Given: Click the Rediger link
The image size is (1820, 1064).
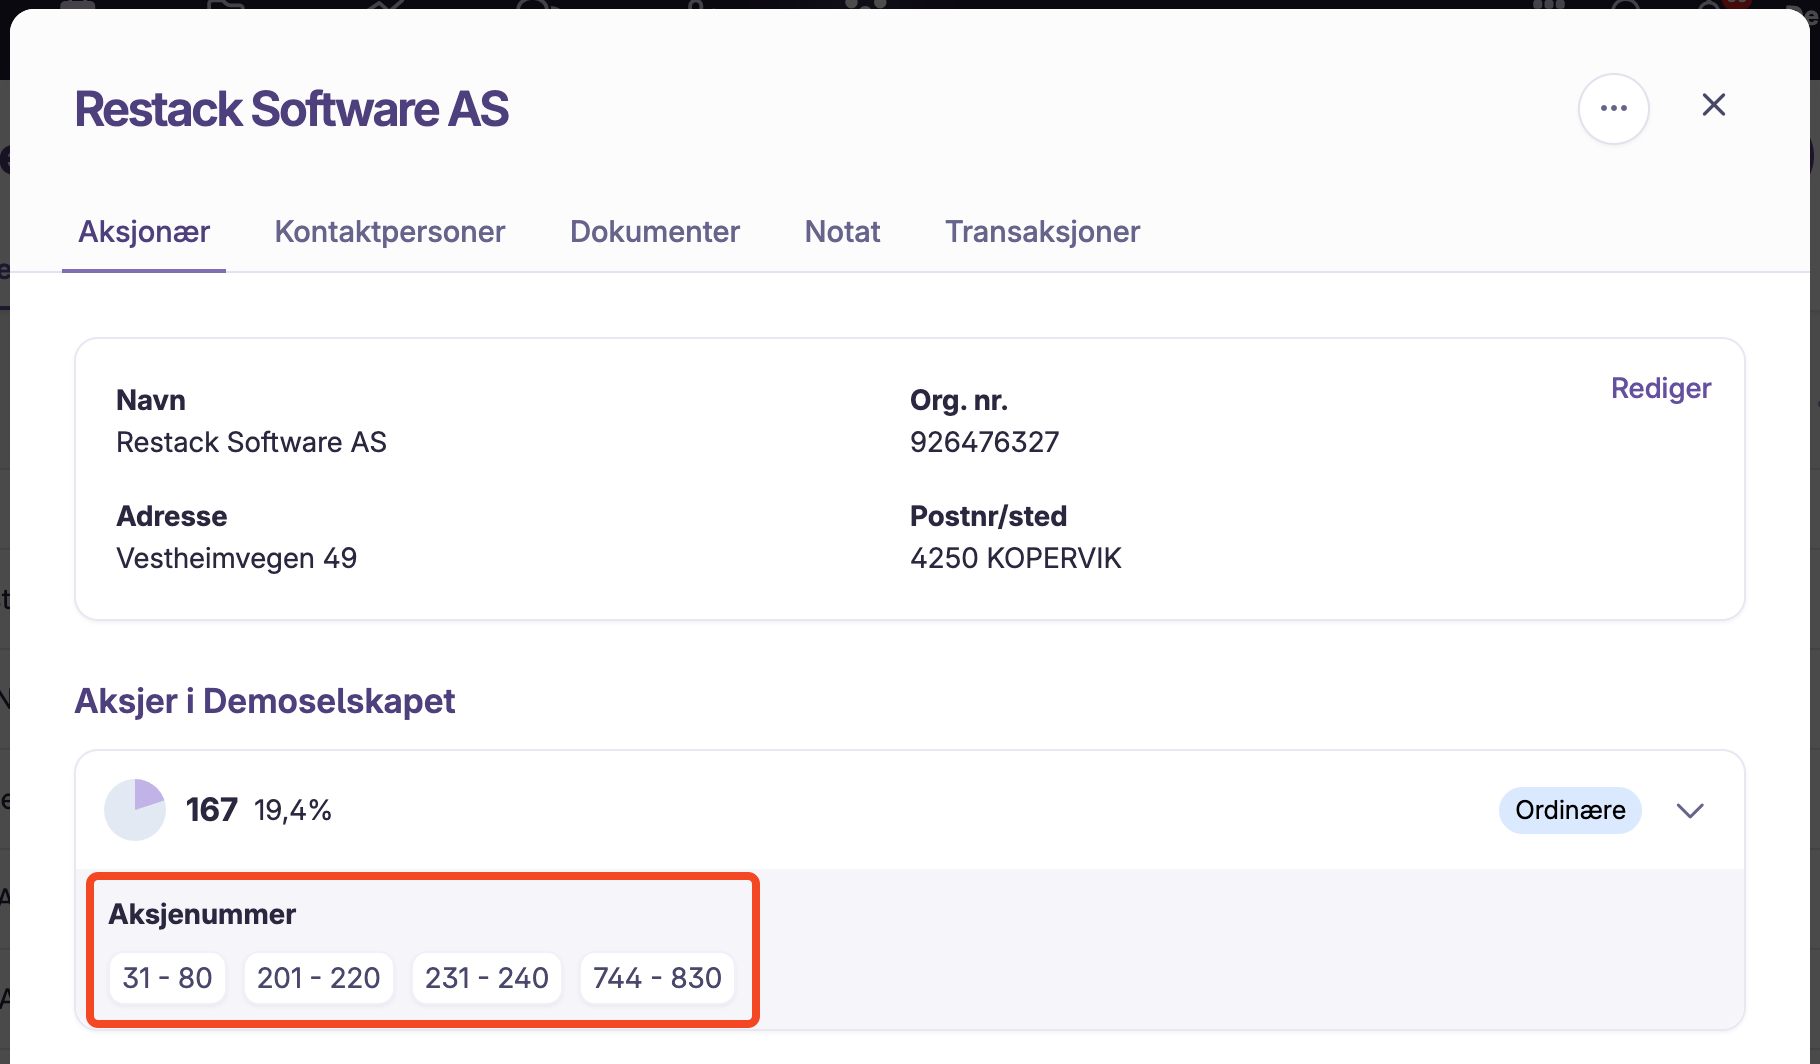Looking at the screenshot, I should [1660, 388].
